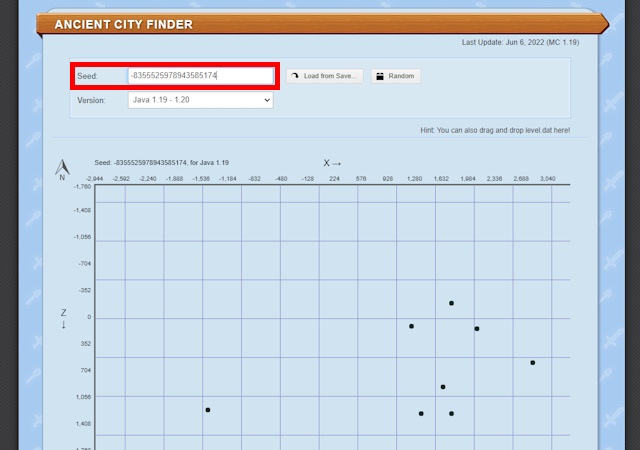
Task: Click the clapperboard icon on Random button
Action: click(x=380, y=76)
